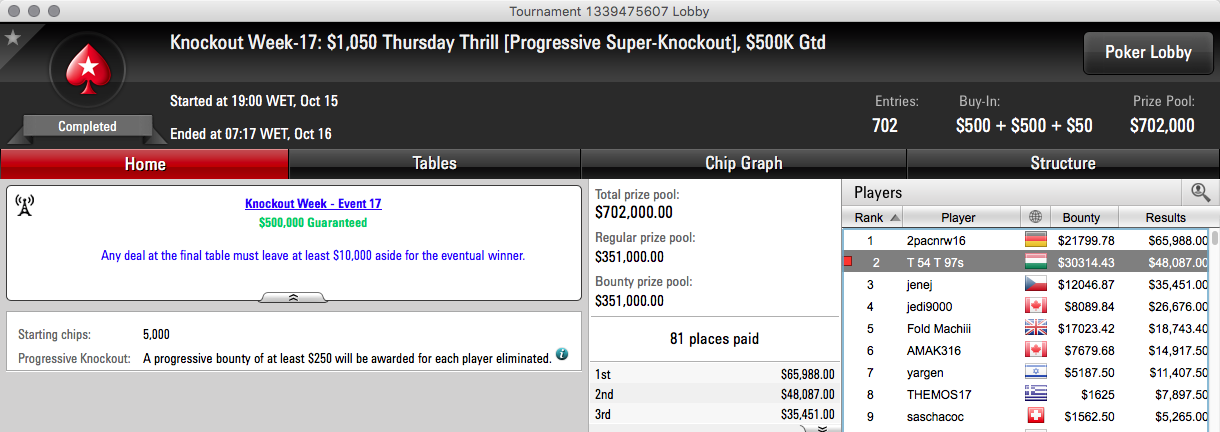
Task: Click the players list scrollbar
Action: (1214, 330)
